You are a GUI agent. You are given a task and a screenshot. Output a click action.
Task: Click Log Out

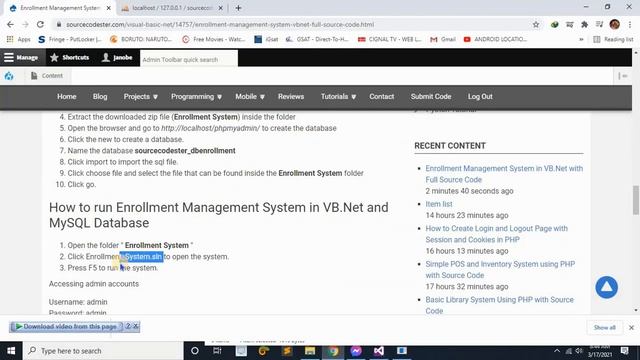click(480, 97)
